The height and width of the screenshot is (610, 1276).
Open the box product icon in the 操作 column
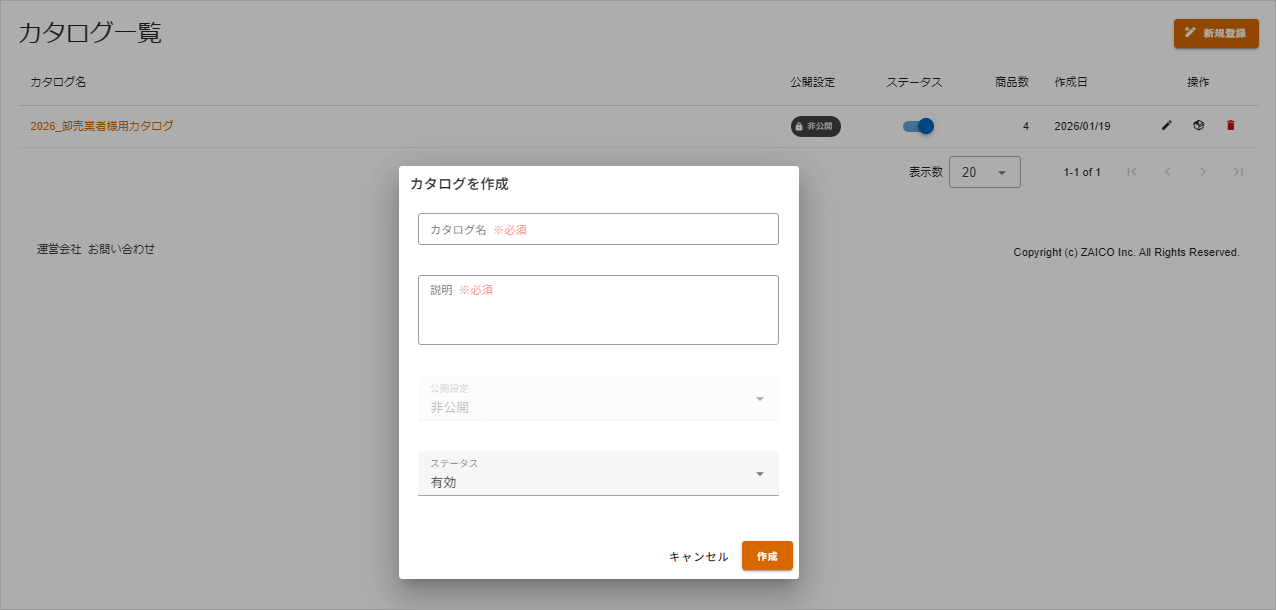coord(1198,126)
